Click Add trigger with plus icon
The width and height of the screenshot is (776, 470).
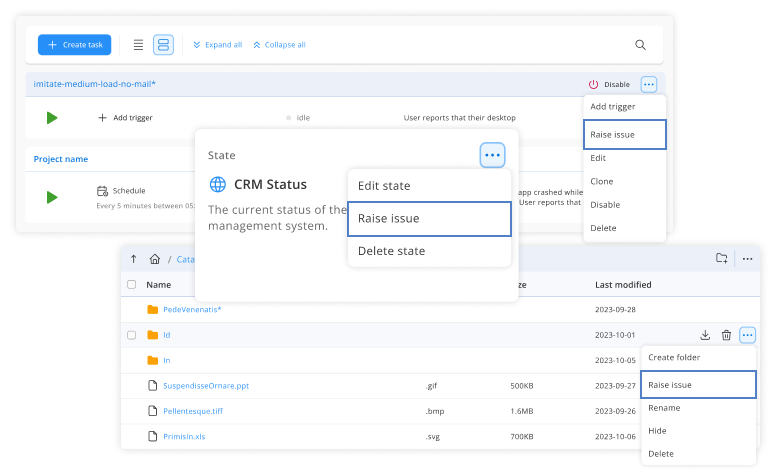point(125,118)
